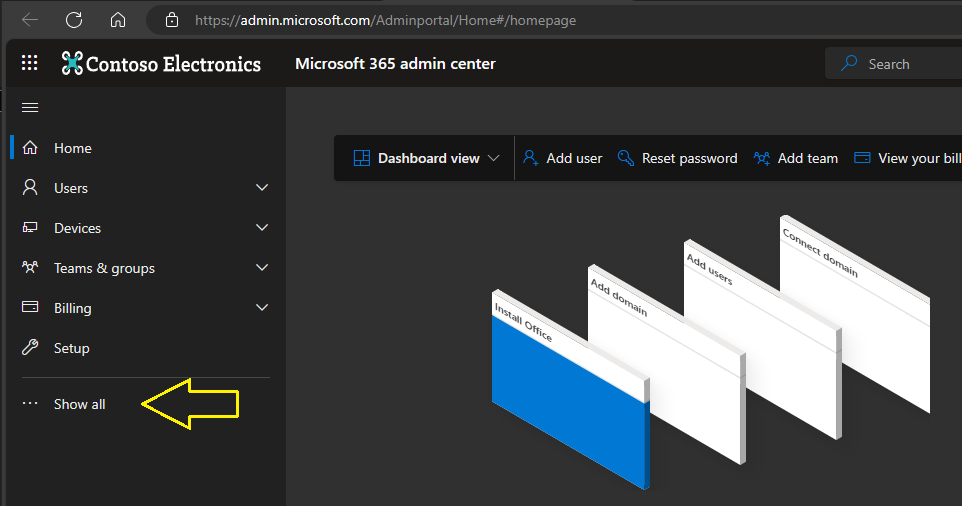
Task: Click the Add user person icon
Action: (x=531, y=158)
